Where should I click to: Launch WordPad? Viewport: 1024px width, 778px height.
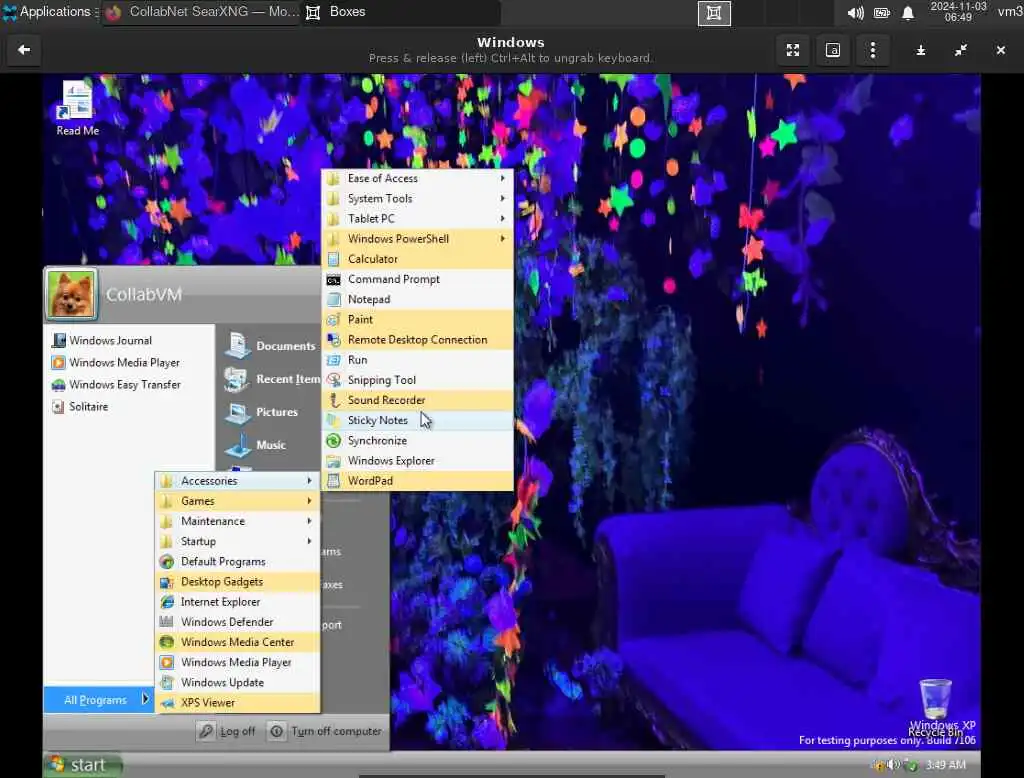coord(417,481)
